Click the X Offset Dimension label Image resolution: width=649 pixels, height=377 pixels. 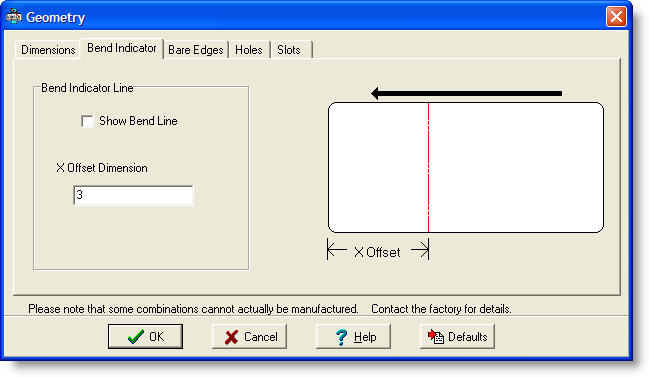(x=102, y=168)
